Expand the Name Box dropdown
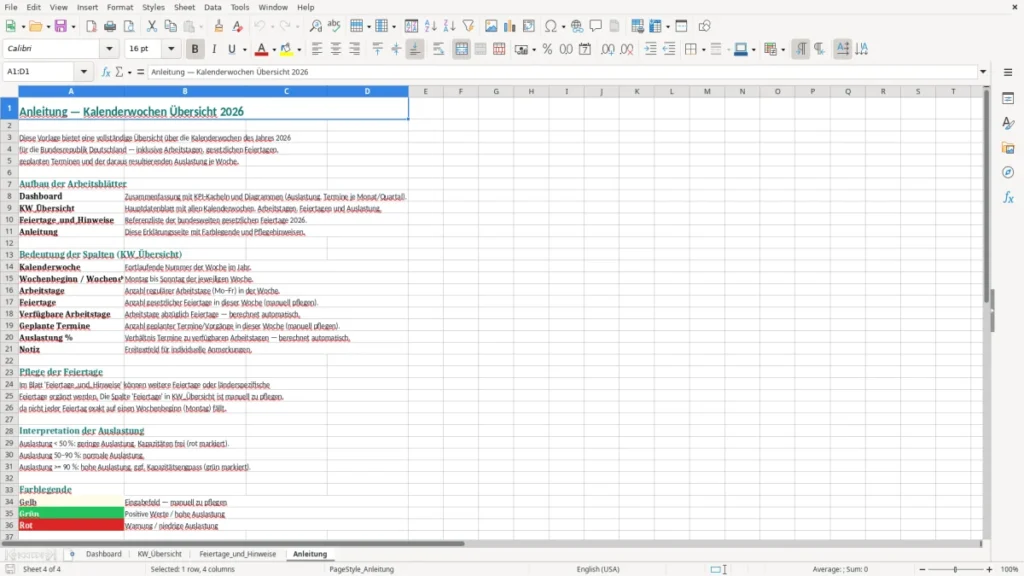 pos(84,72)
